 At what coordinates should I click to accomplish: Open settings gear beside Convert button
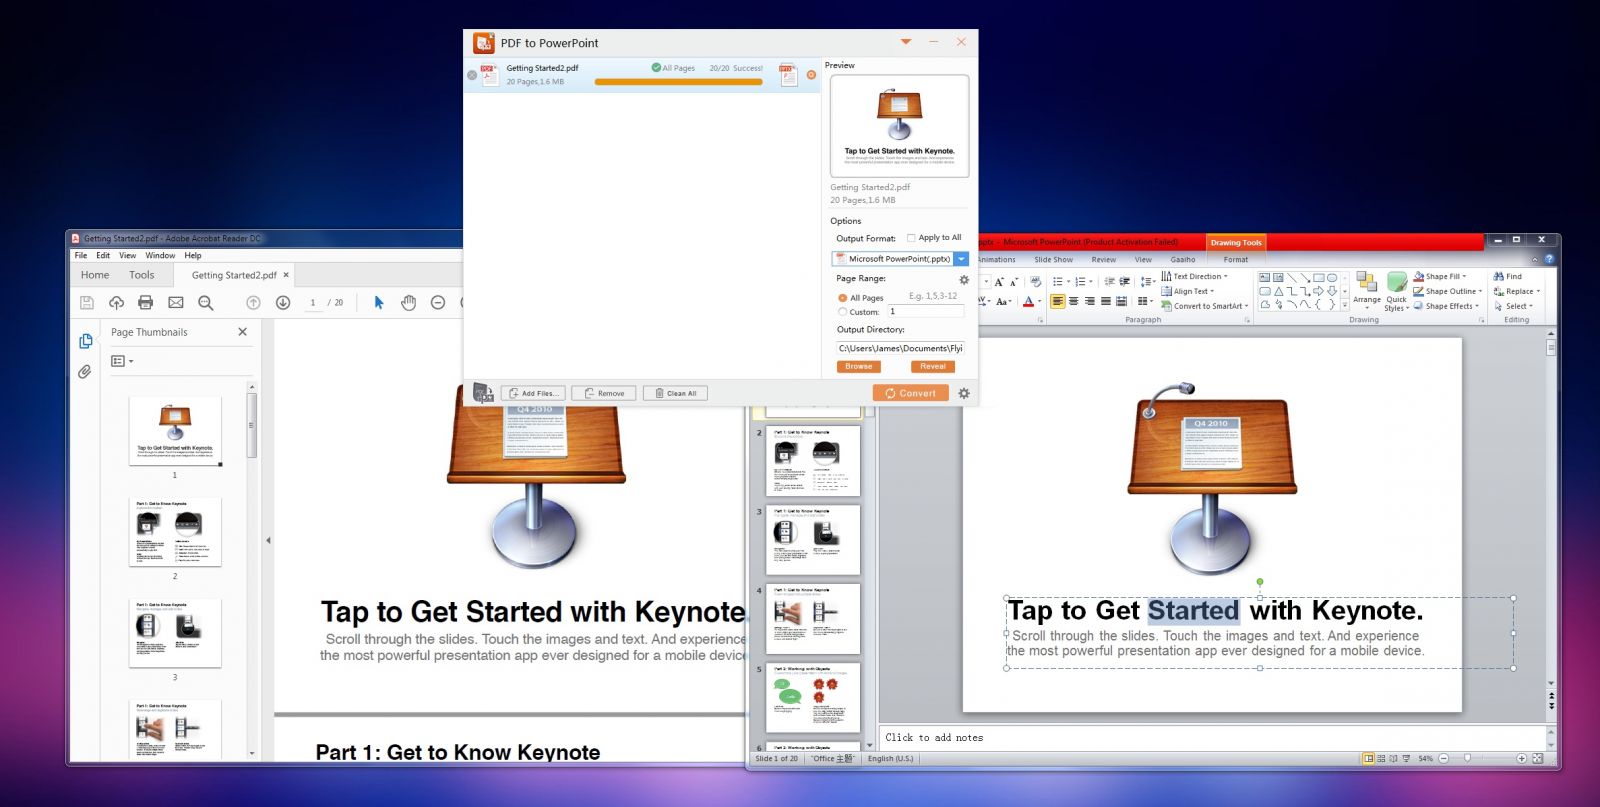point(964,393)
